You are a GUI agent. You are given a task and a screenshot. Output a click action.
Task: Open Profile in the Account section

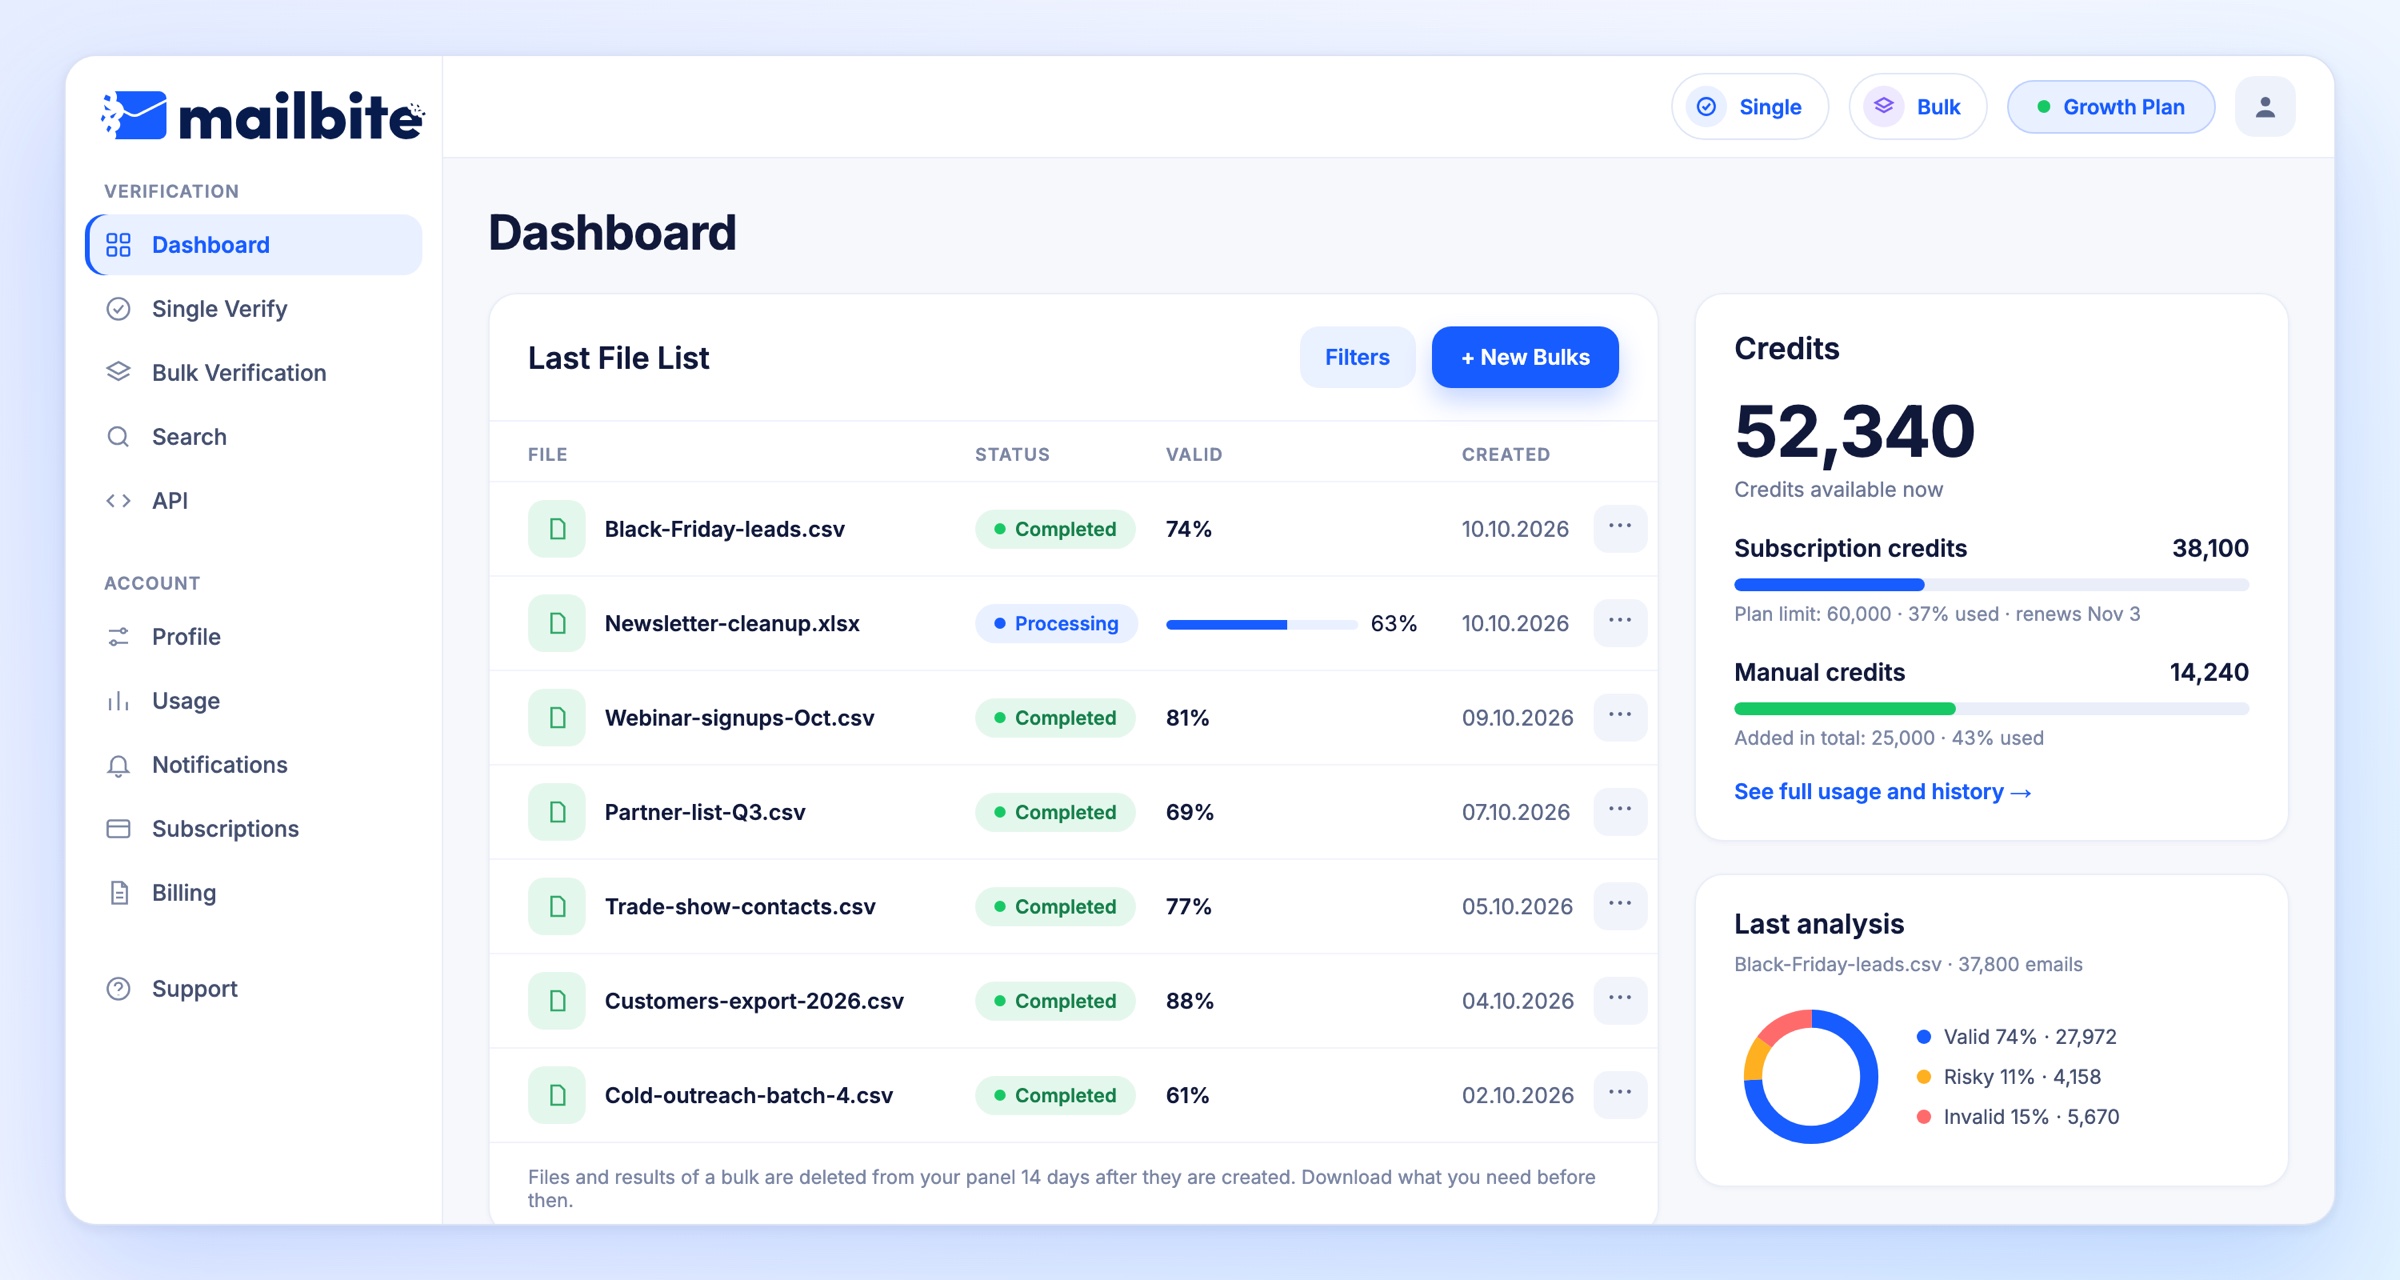coord(254,637)
